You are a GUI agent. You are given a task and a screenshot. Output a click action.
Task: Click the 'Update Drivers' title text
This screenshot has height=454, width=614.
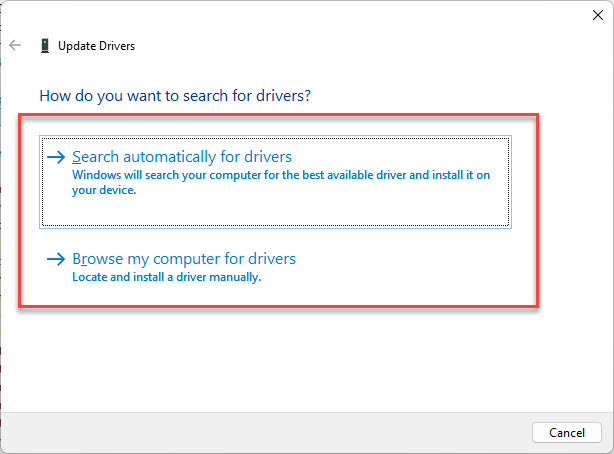[x=96, y=46]
